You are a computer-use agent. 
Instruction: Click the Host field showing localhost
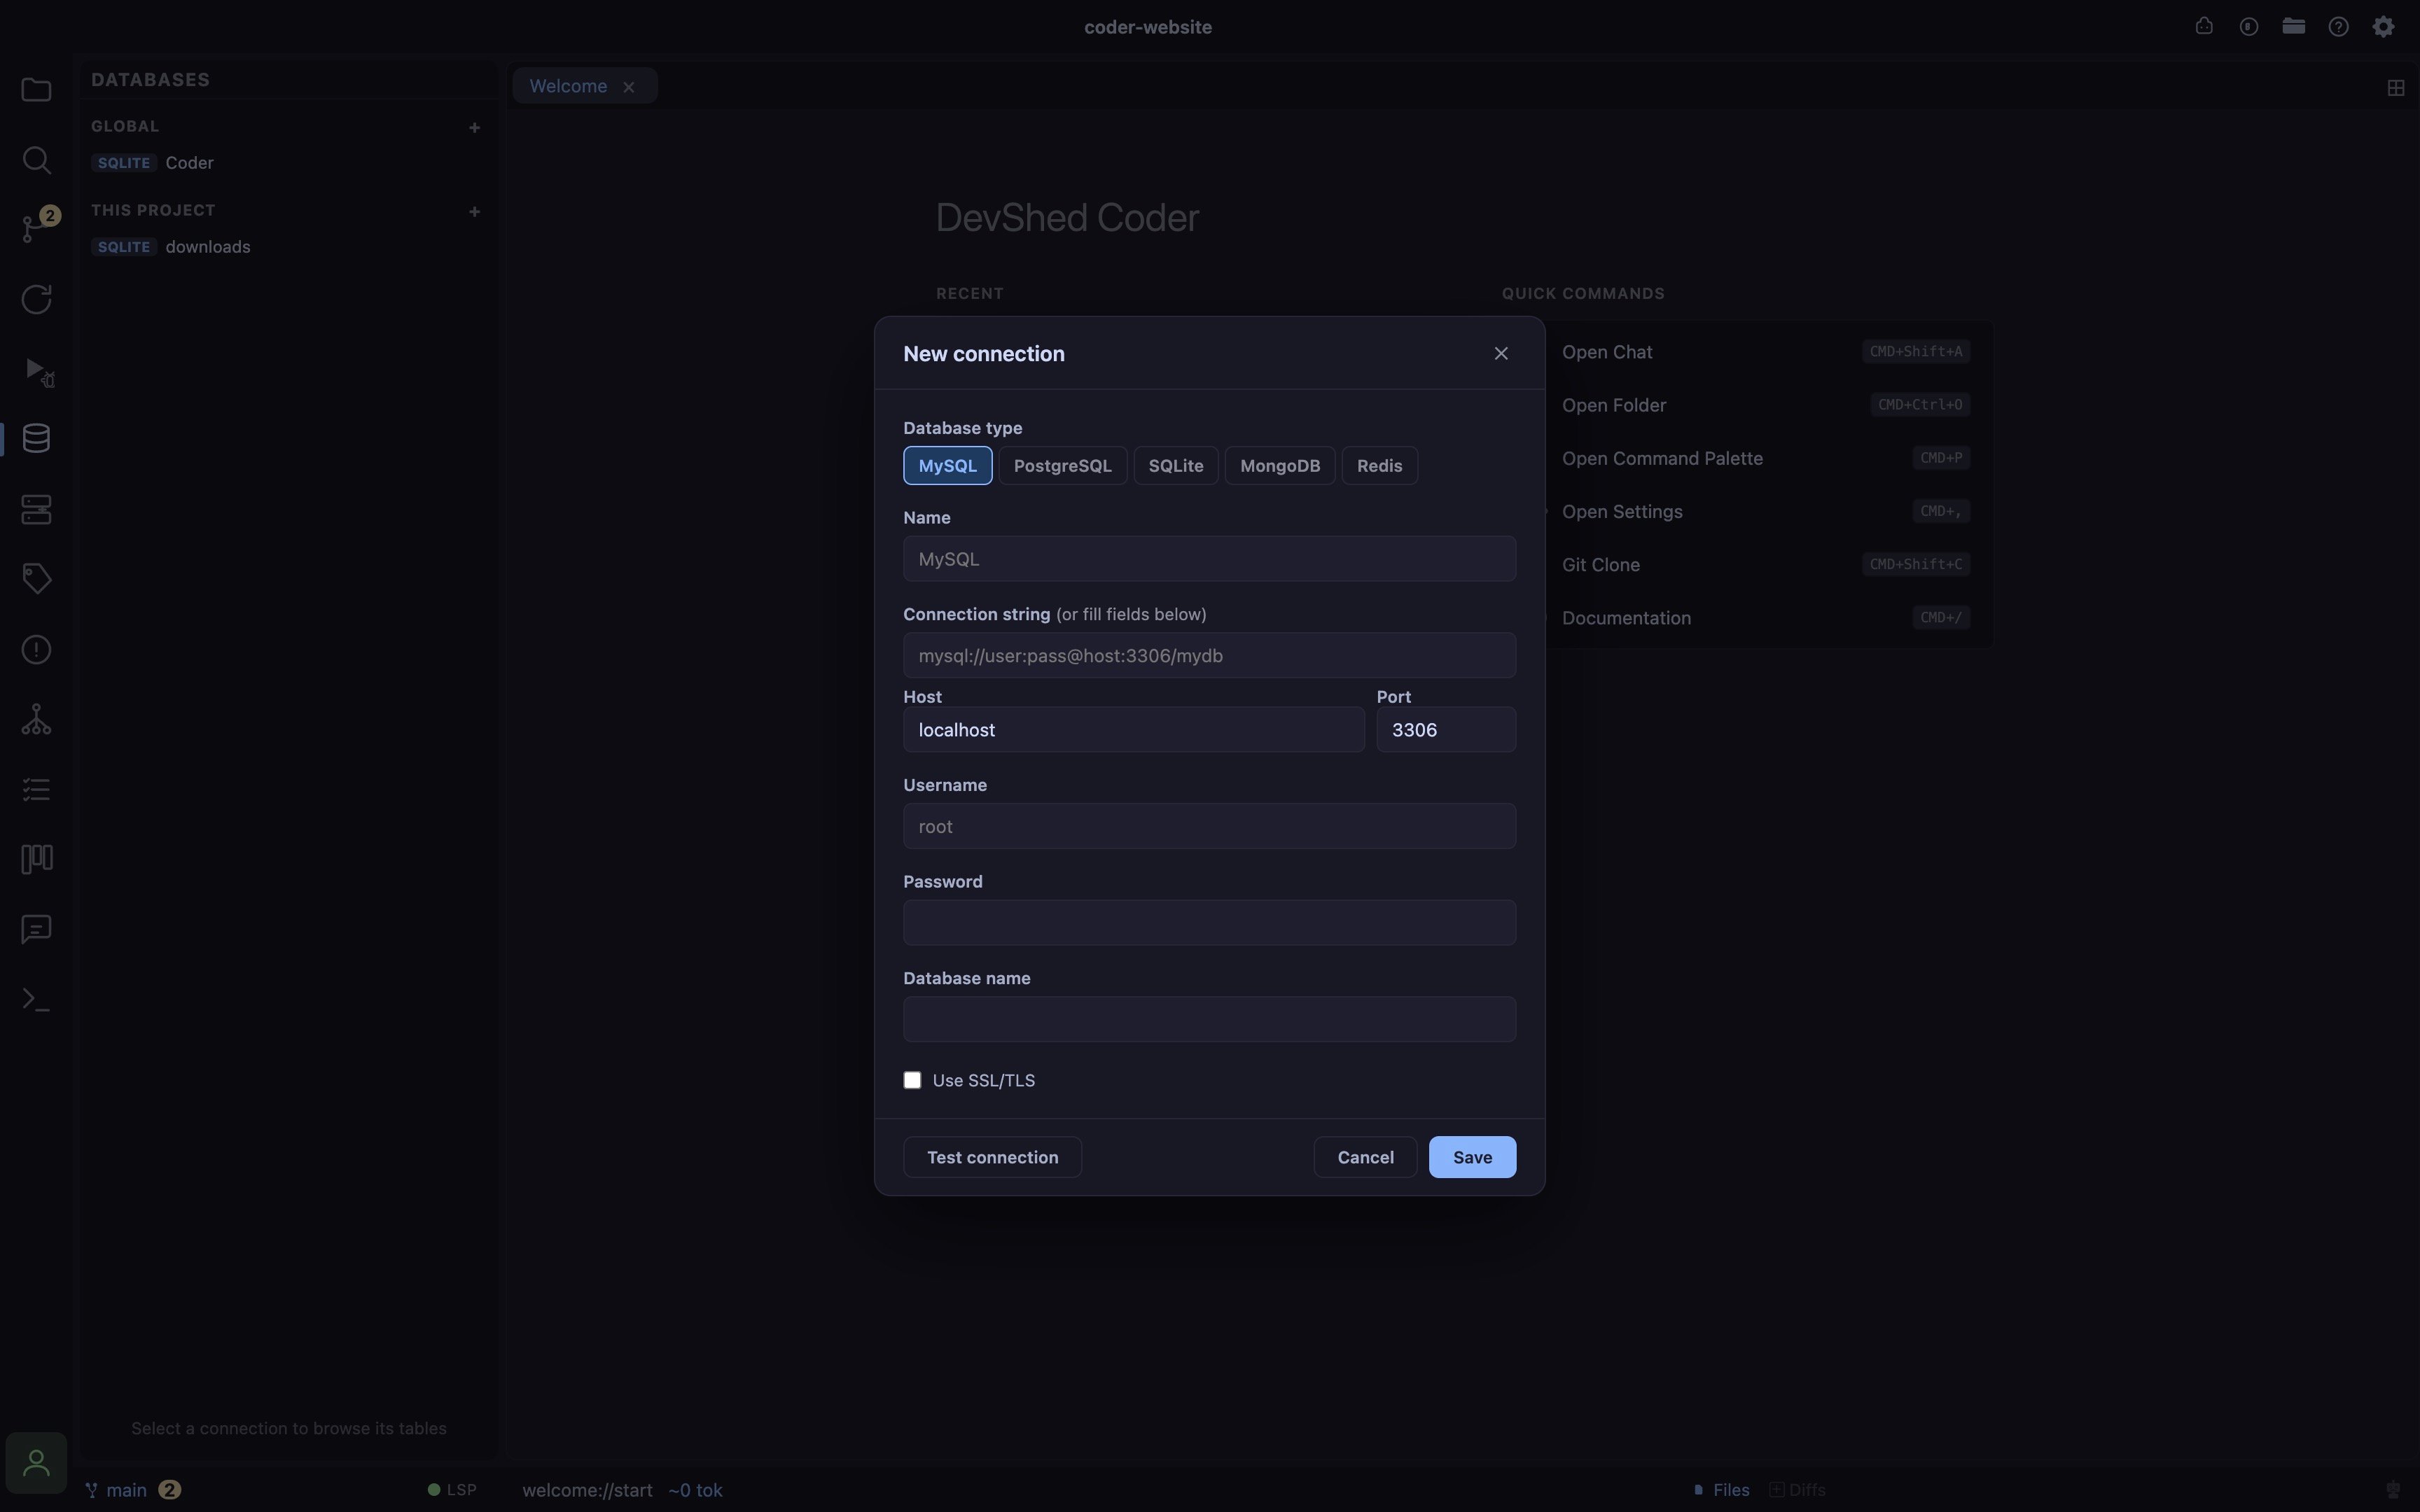coord(1133,730)
